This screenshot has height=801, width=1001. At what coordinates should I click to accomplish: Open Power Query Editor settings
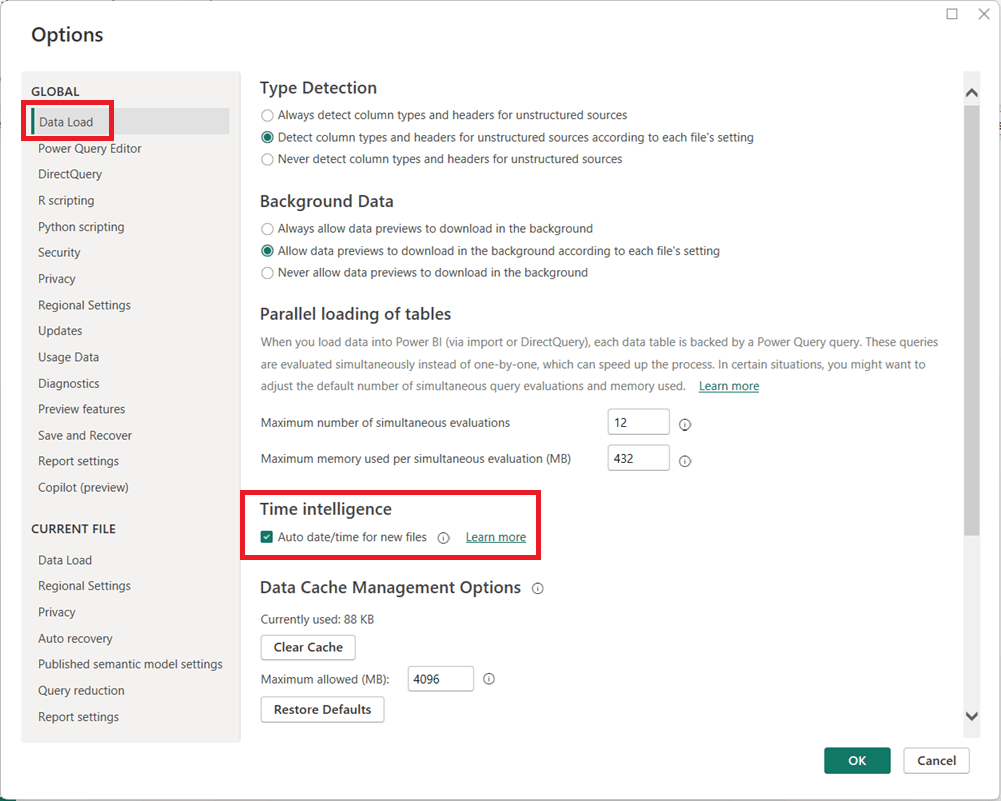pyautogui.click(x=90, y=149)
